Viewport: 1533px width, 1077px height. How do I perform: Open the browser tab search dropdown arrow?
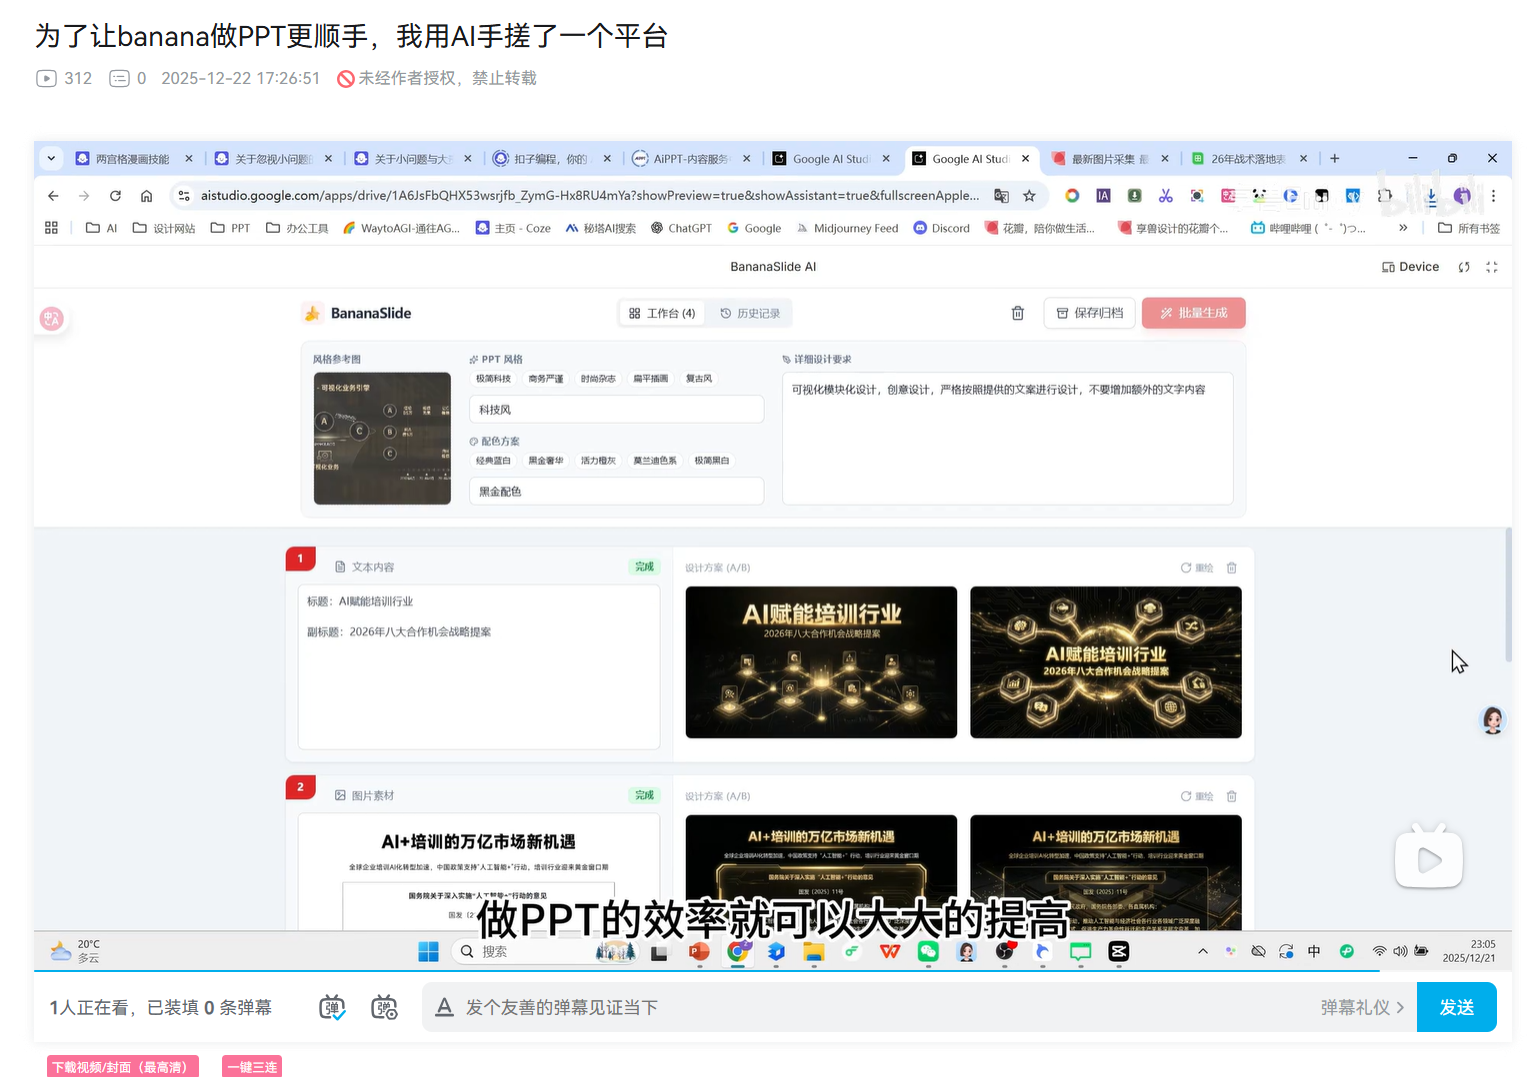pos(51,158)
